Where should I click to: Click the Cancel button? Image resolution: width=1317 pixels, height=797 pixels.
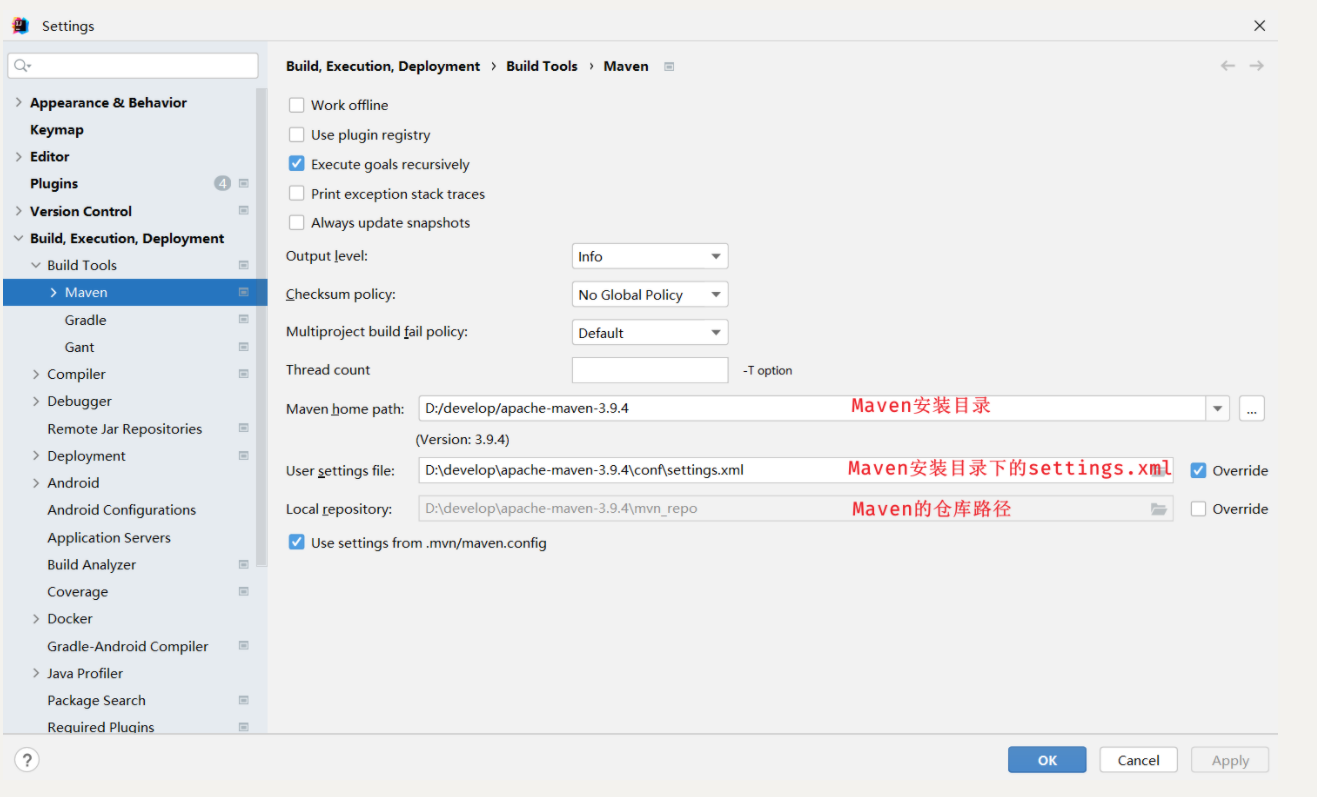[1138, 760]
